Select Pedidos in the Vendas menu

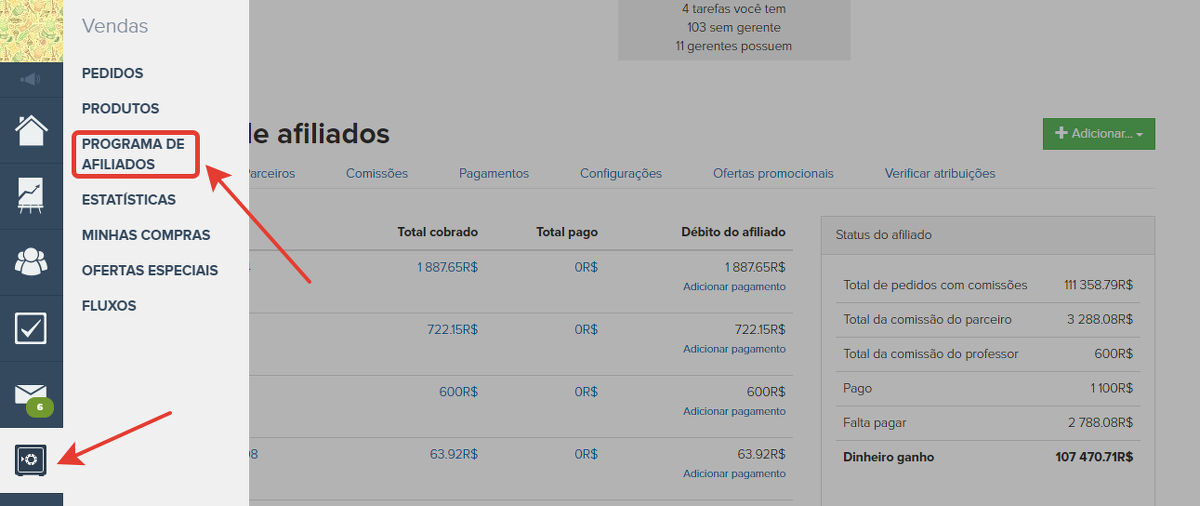[x=112, y=73]
